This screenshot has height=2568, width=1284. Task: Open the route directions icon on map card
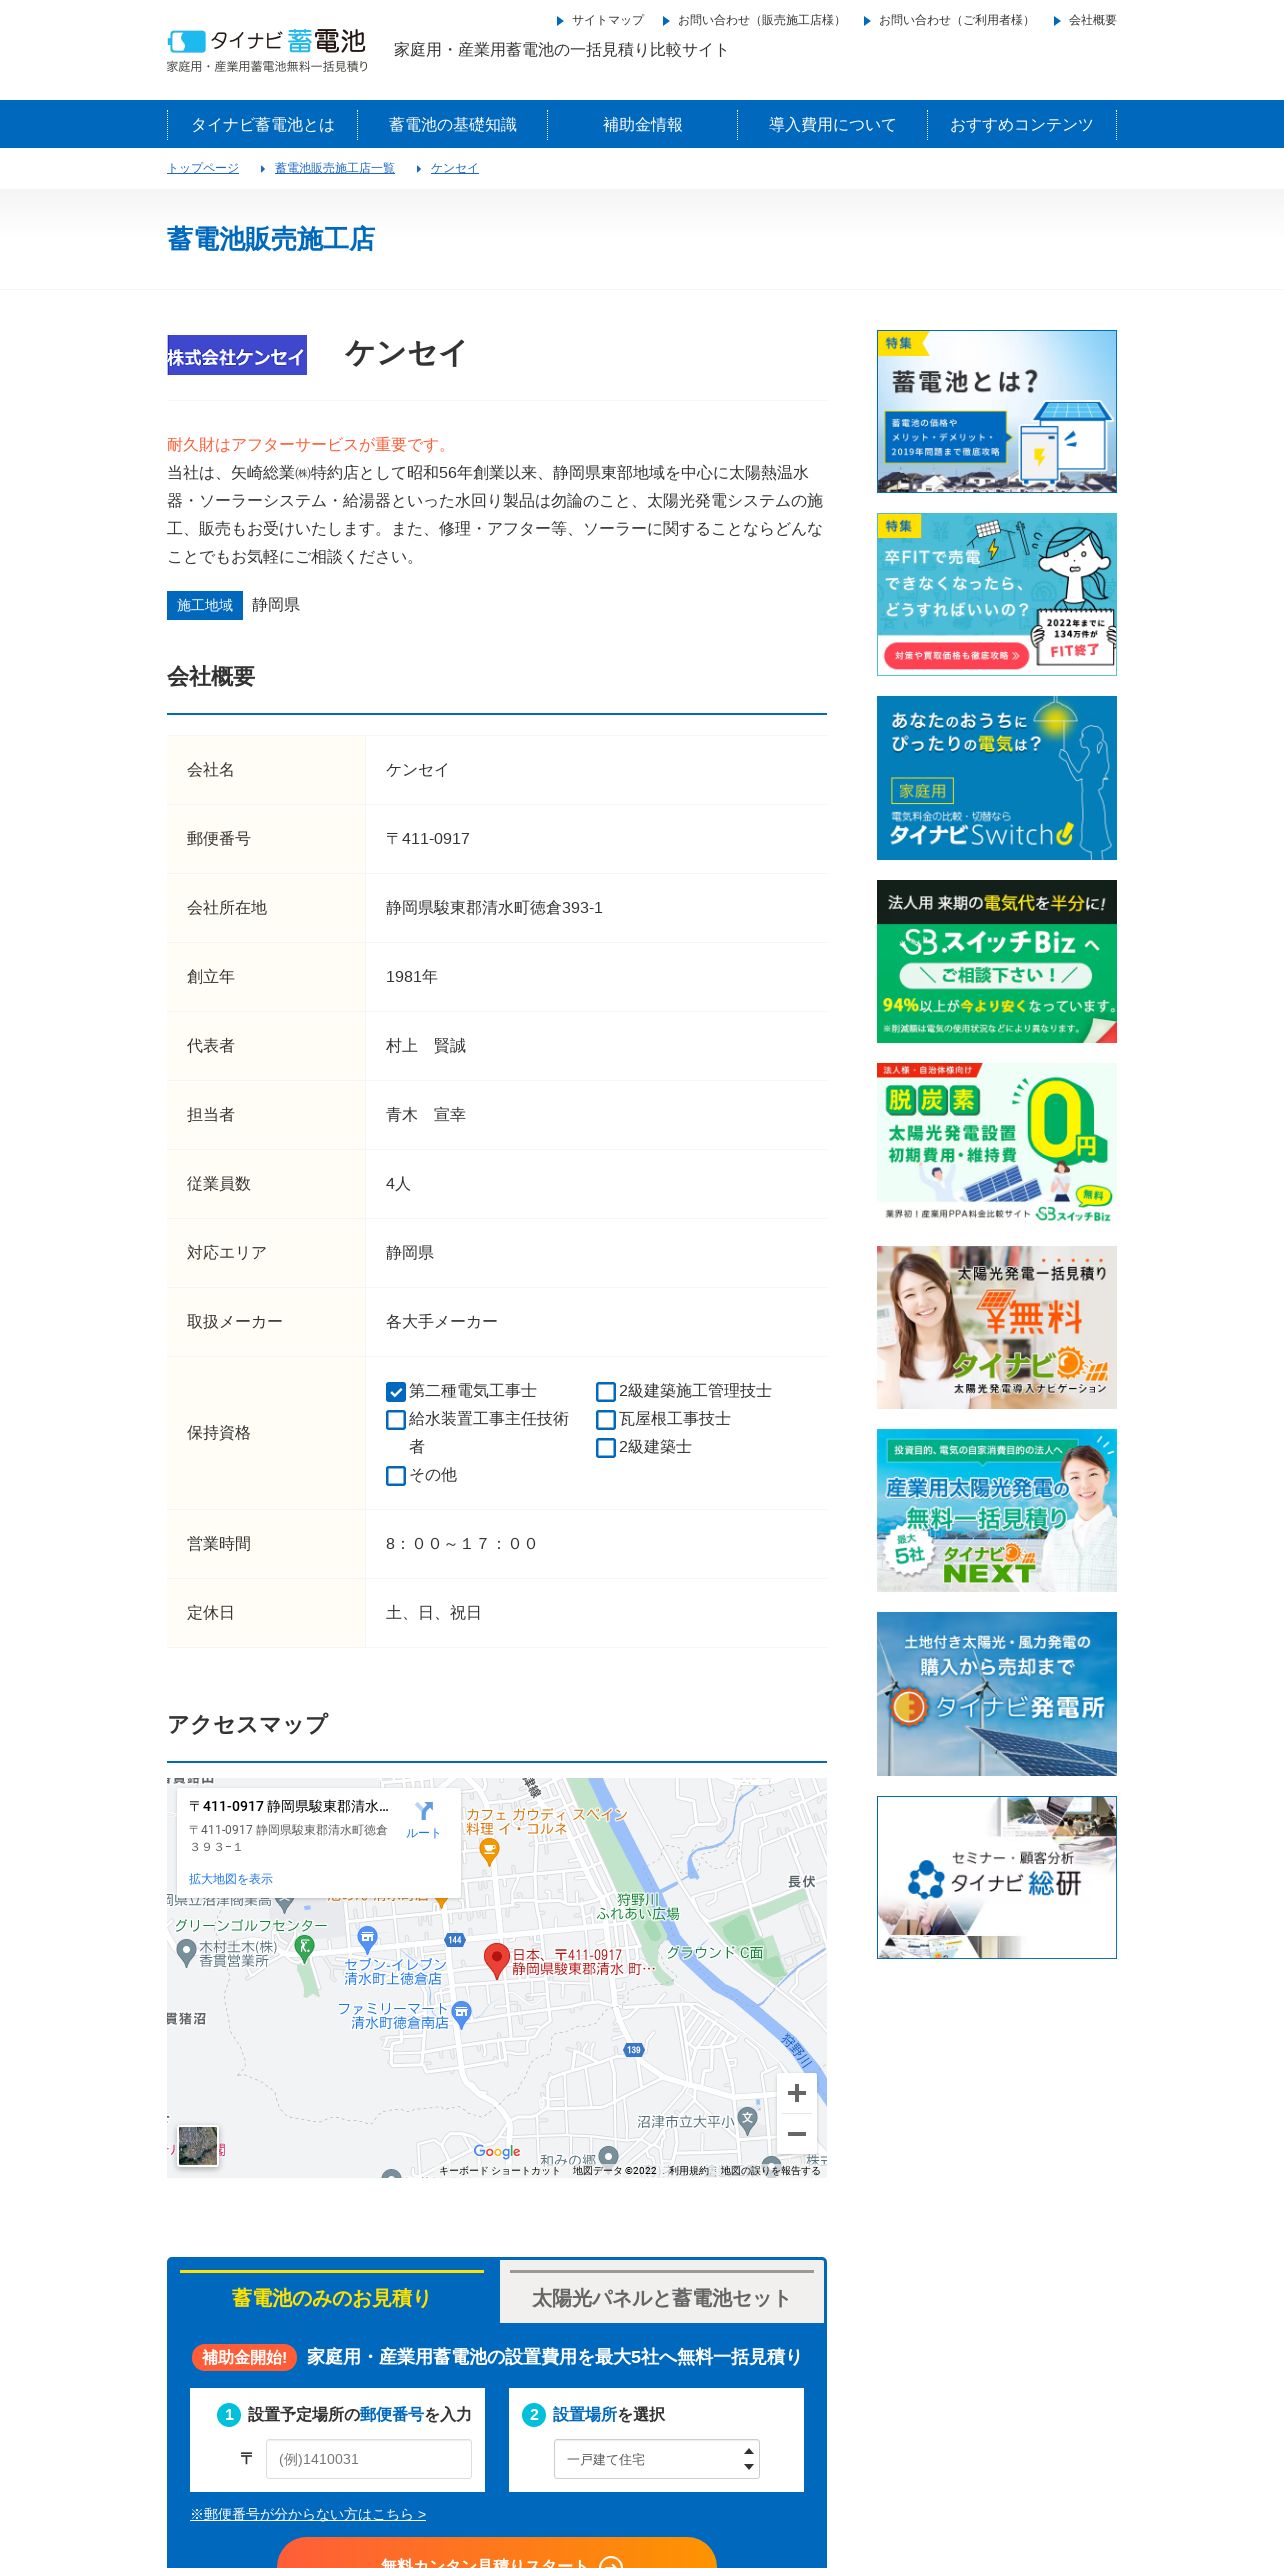pos(424,1818)
